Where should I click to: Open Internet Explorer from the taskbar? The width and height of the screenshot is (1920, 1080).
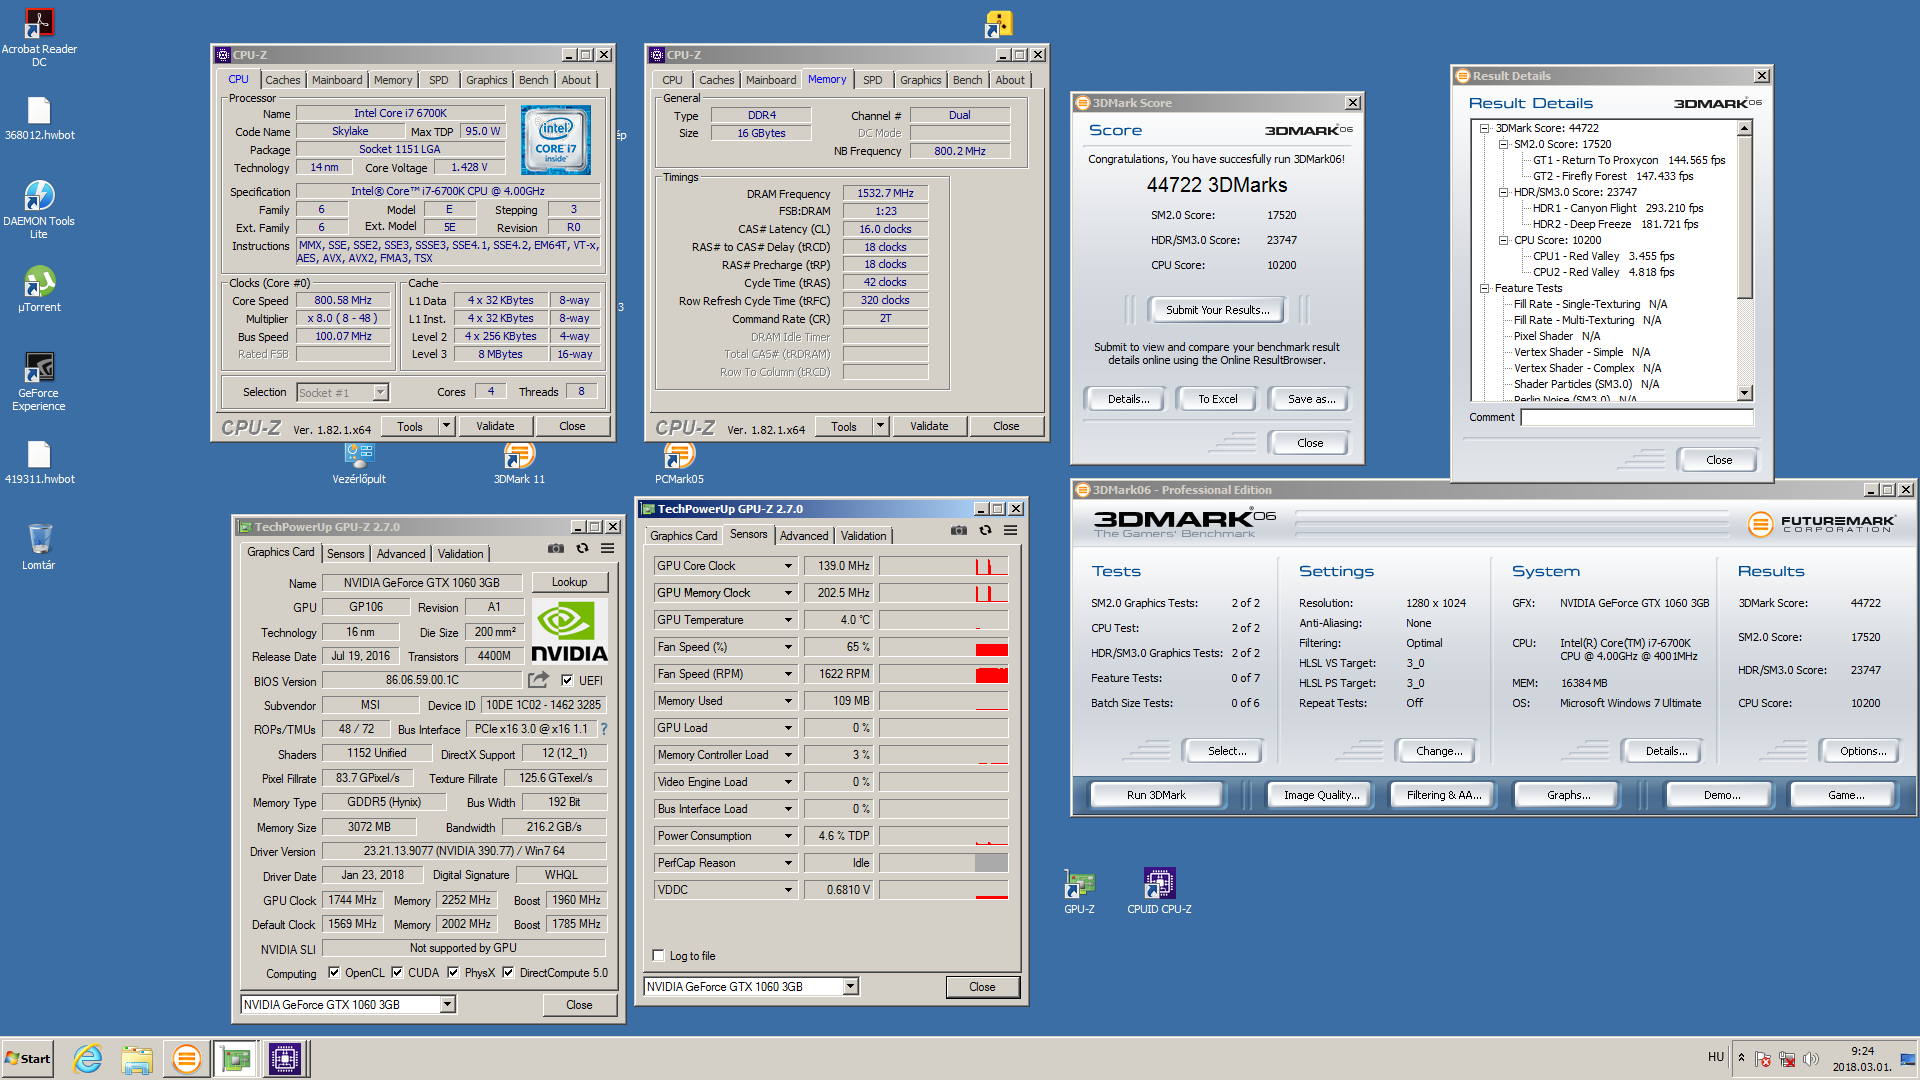(x=88, y=1058)
